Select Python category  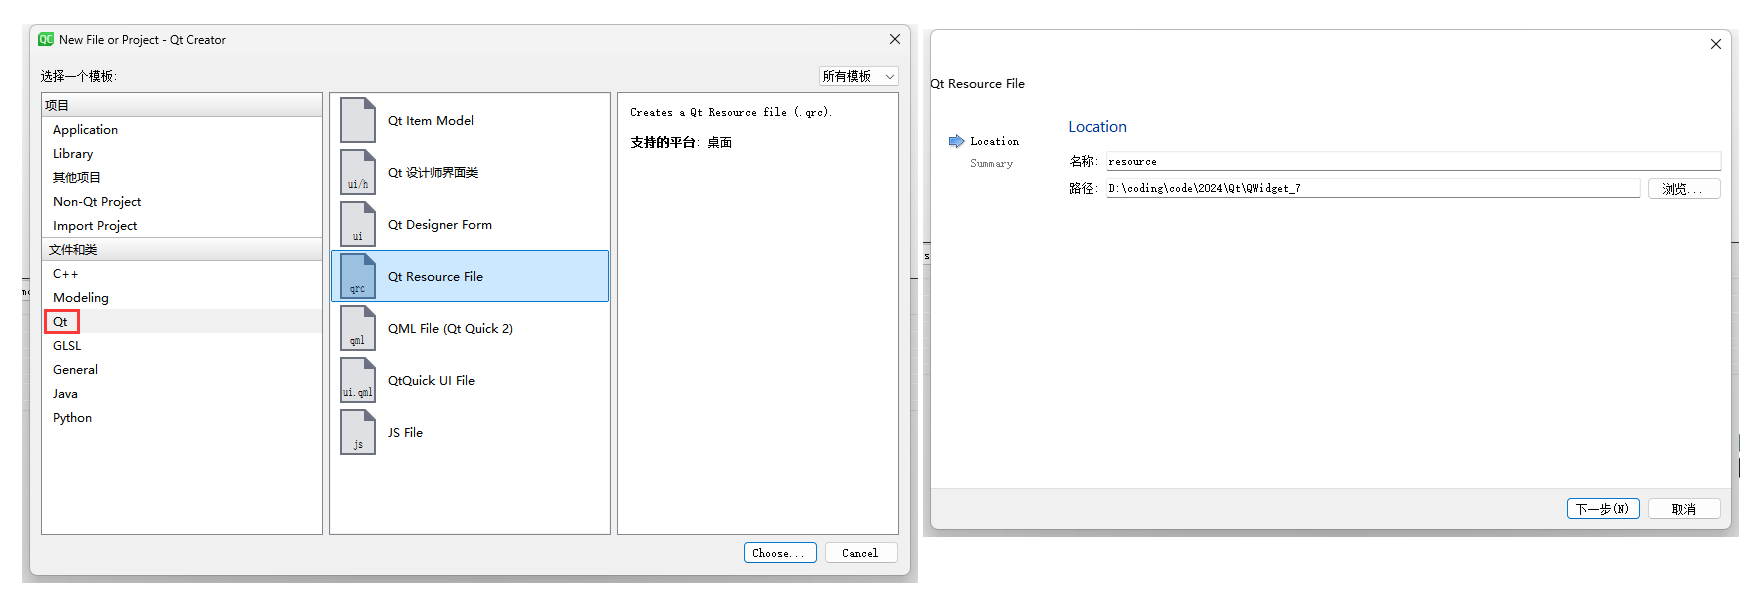[181, 418]
